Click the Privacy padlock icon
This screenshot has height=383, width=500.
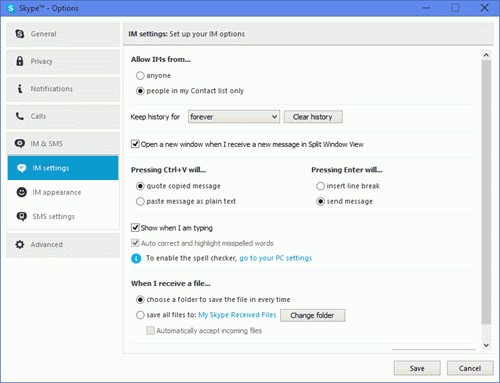coord(20,61)
